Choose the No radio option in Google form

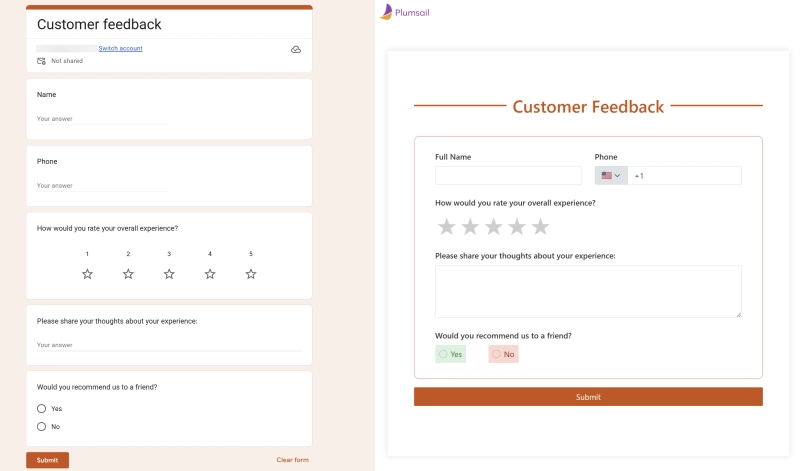pyautogui.click(x=41, y=426)
